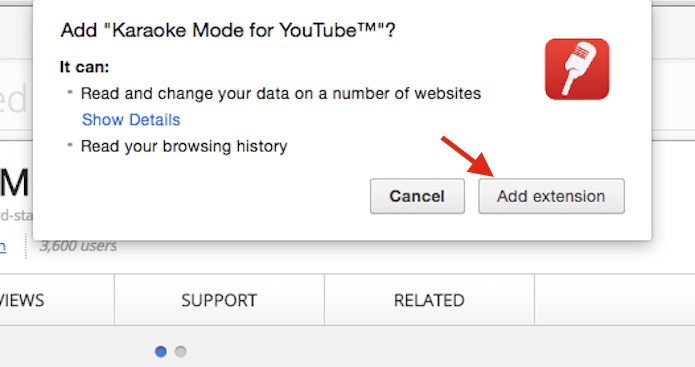Screen dimensions: 695x367
Task: Open the Show Details link
Action: [131, 120]
